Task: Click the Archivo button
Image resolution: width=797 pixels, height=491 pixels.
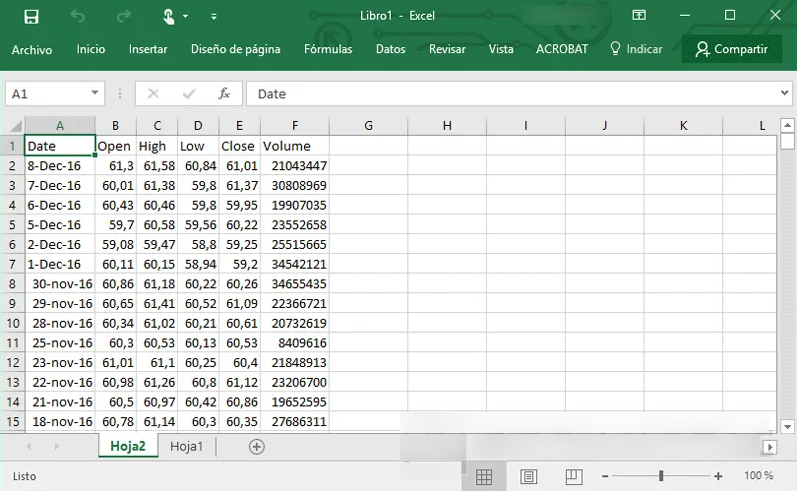Action: 32,49
